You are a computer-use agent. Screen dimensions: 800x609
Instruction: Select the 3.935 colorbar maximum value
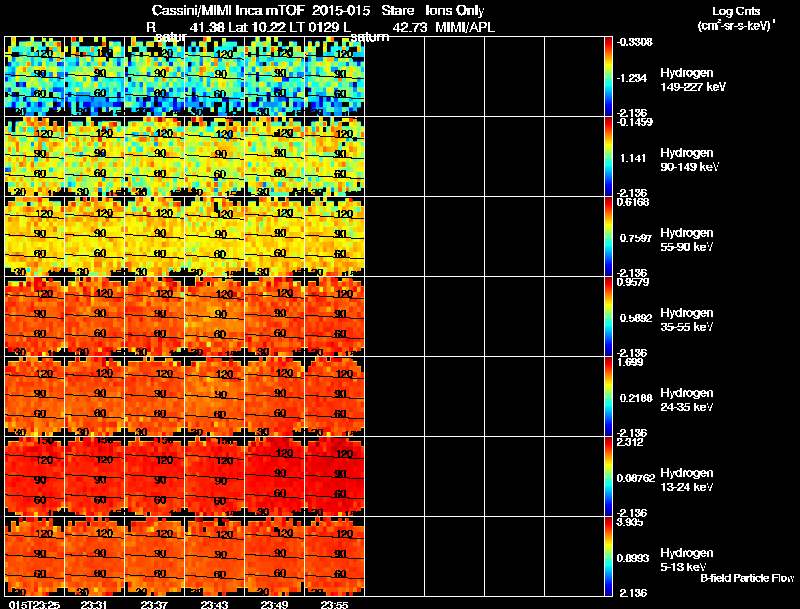[x=630, y=522]
